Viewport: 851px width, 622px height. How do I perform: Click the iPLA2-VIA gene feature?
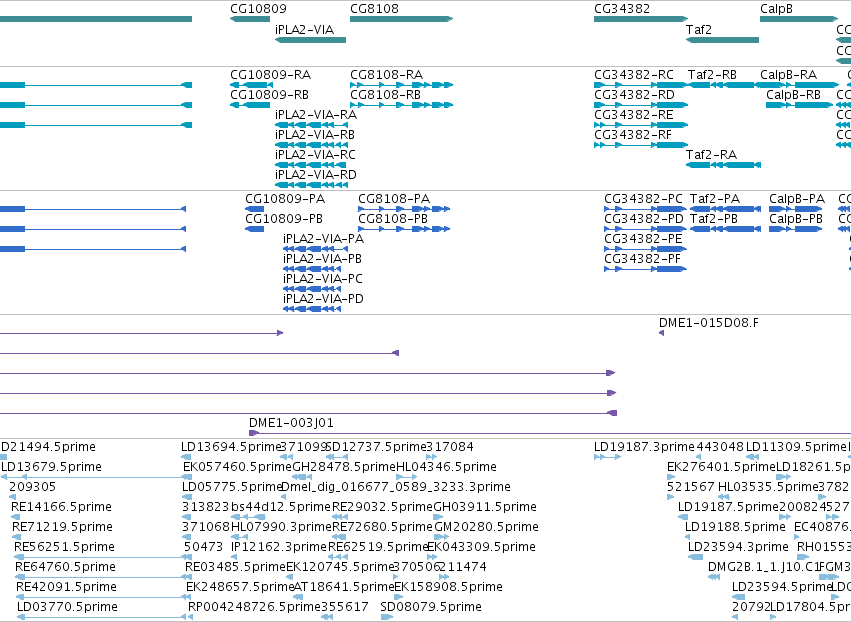[310, 40]
